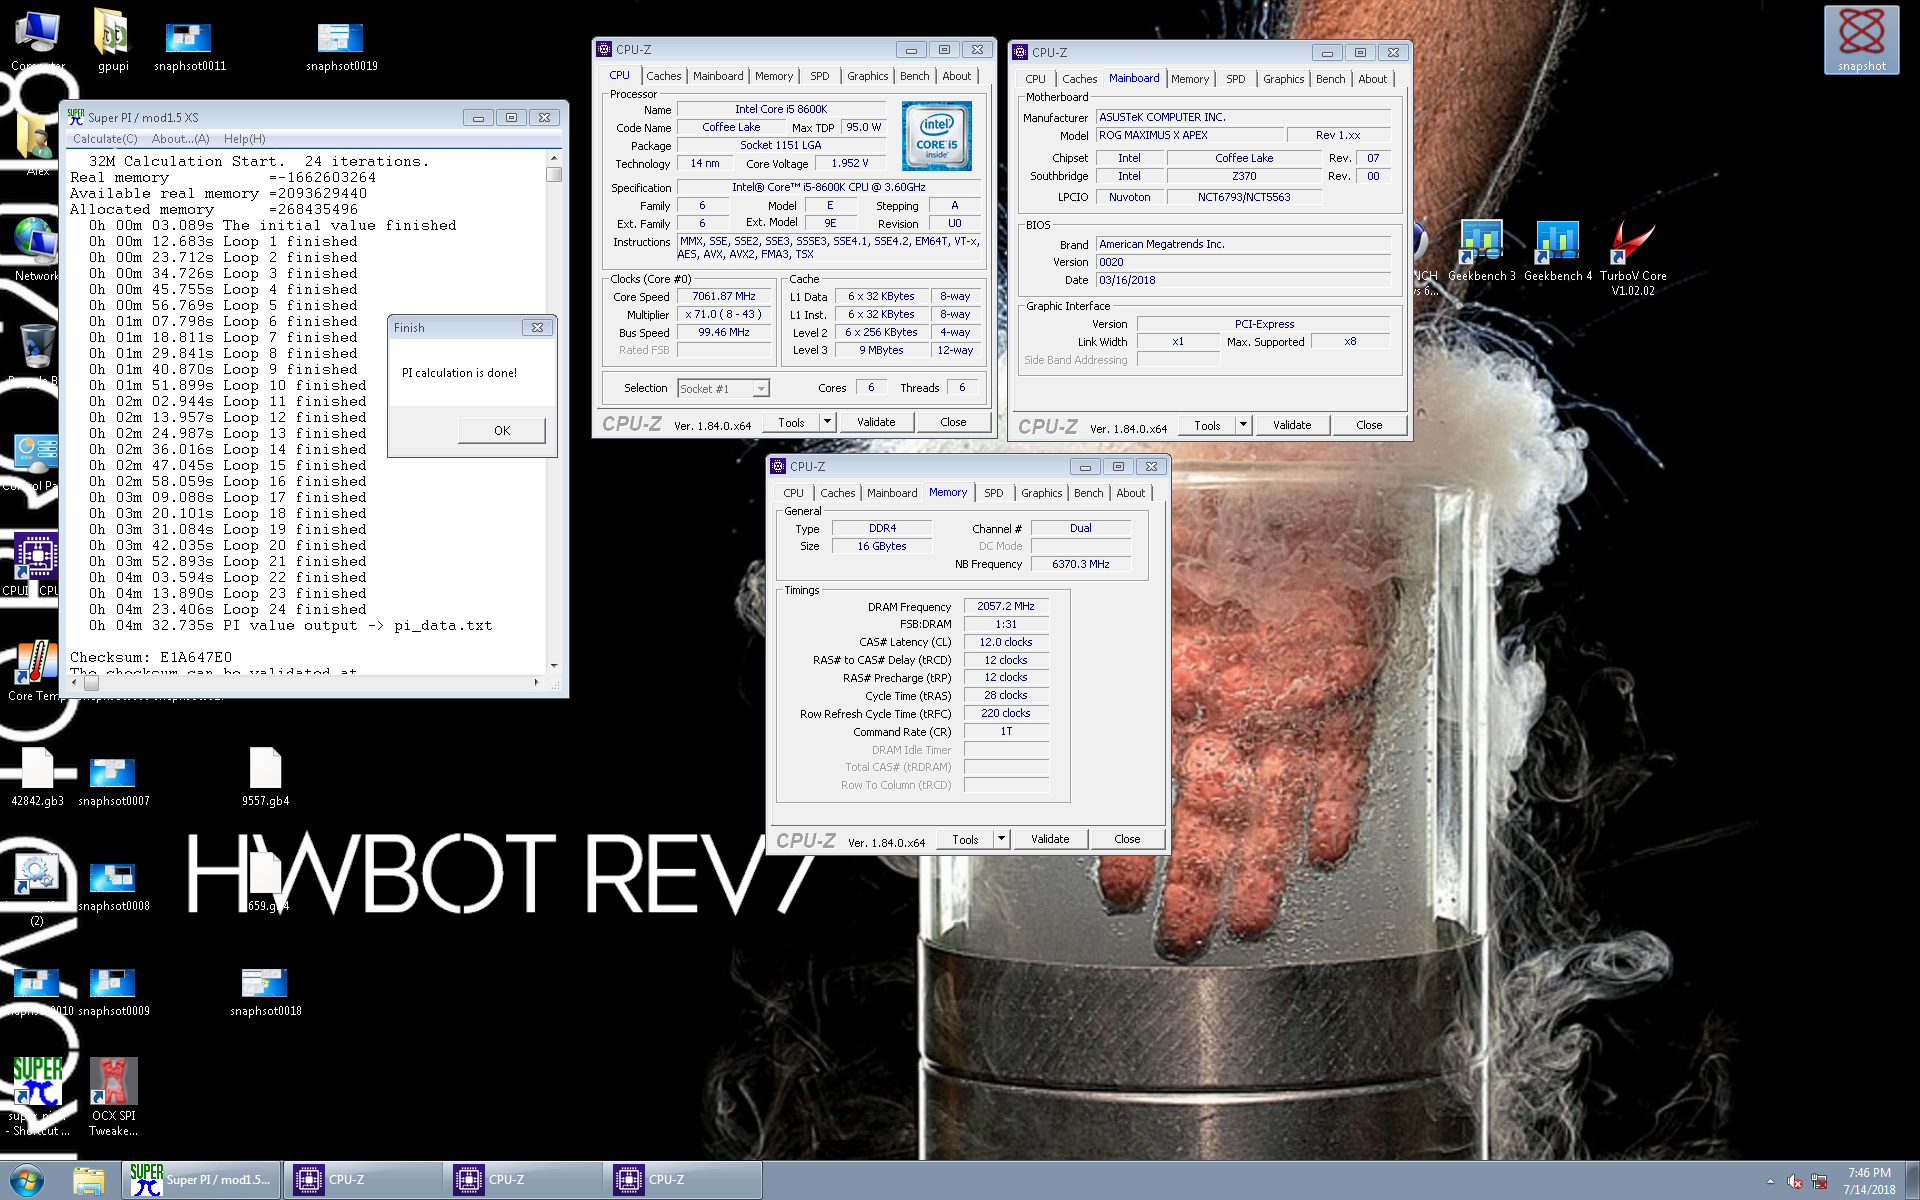This screenshot has height=1200, width=1920.
Task: Click Validate in the Memory window
Action: pyautogui.click(x=1050, y=839)
